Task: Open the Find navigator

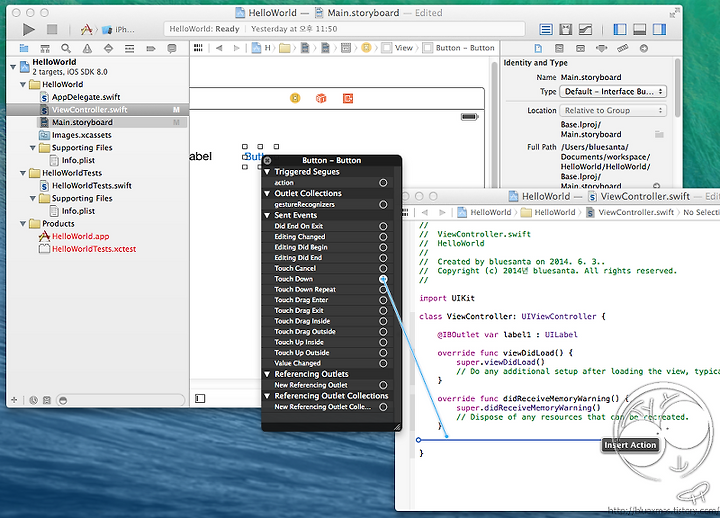Action: tap(66, 48)
